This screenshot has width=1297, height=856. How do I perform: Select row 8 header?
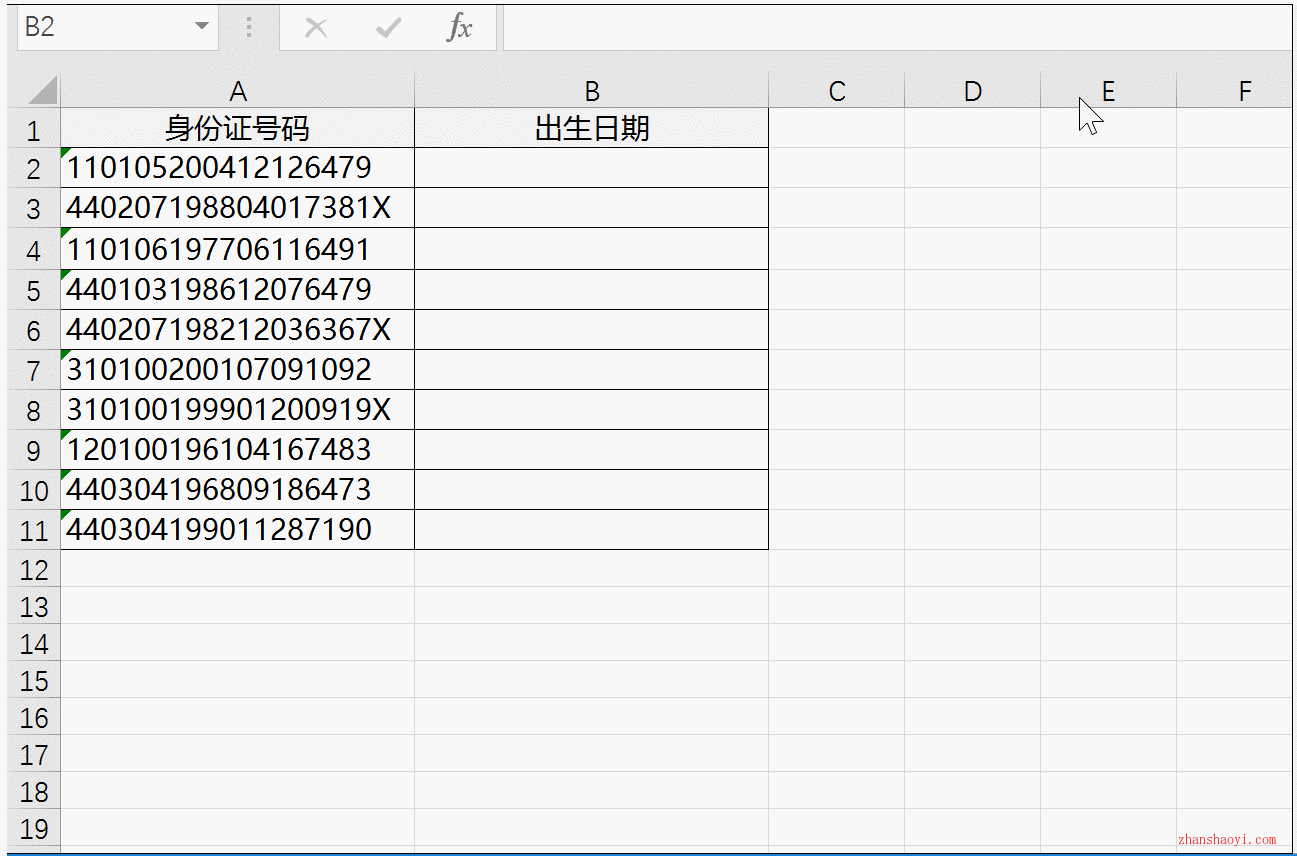pyautogui.click(x=34, y=410)
